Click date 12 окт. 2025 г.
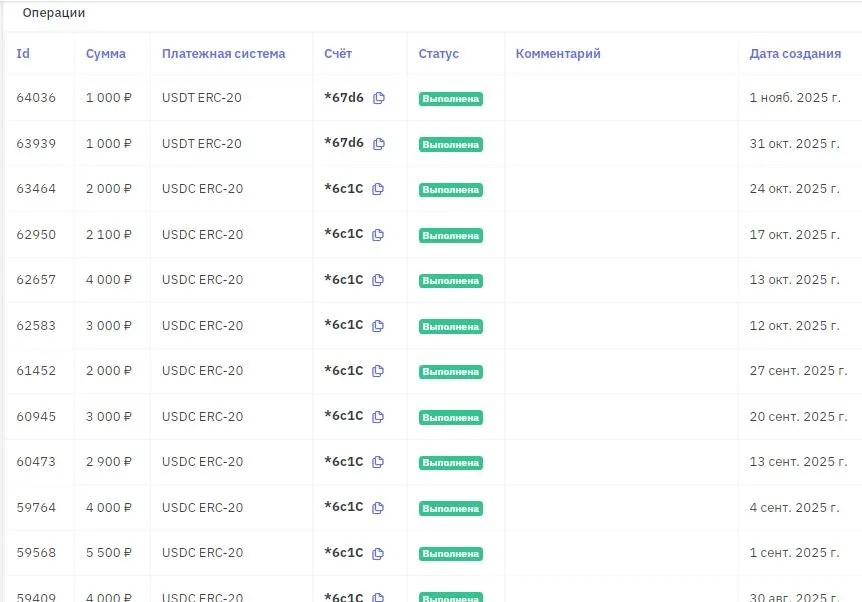862x602 pixels. (x=794, y=325)
